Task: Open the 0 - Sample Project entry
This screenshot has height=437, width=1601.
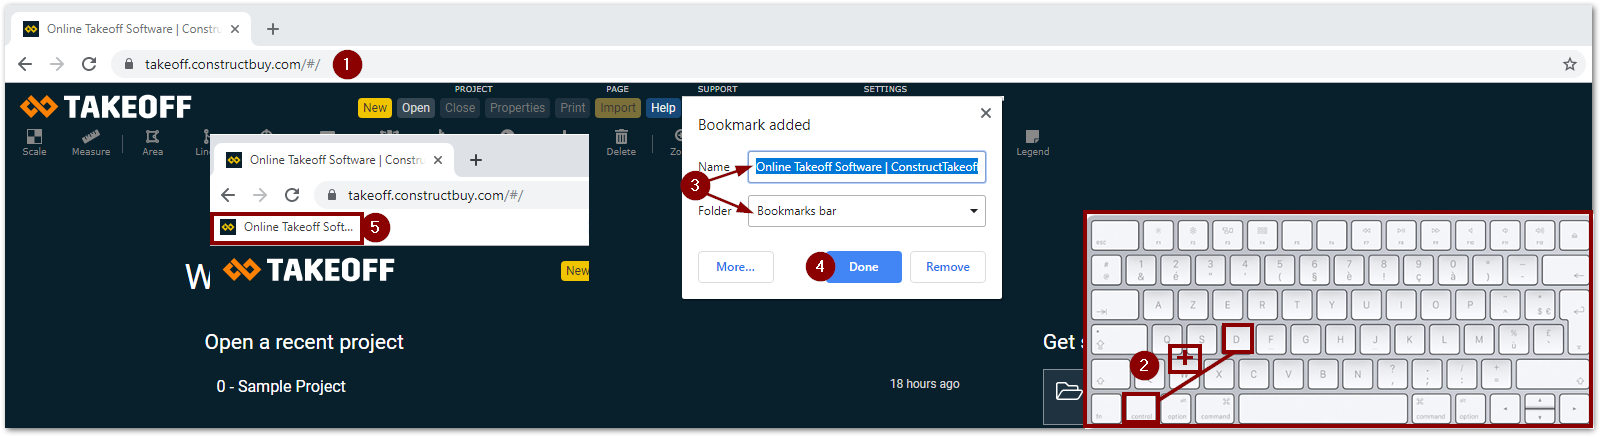Action: pyautogui.click(x=281, y=386)
